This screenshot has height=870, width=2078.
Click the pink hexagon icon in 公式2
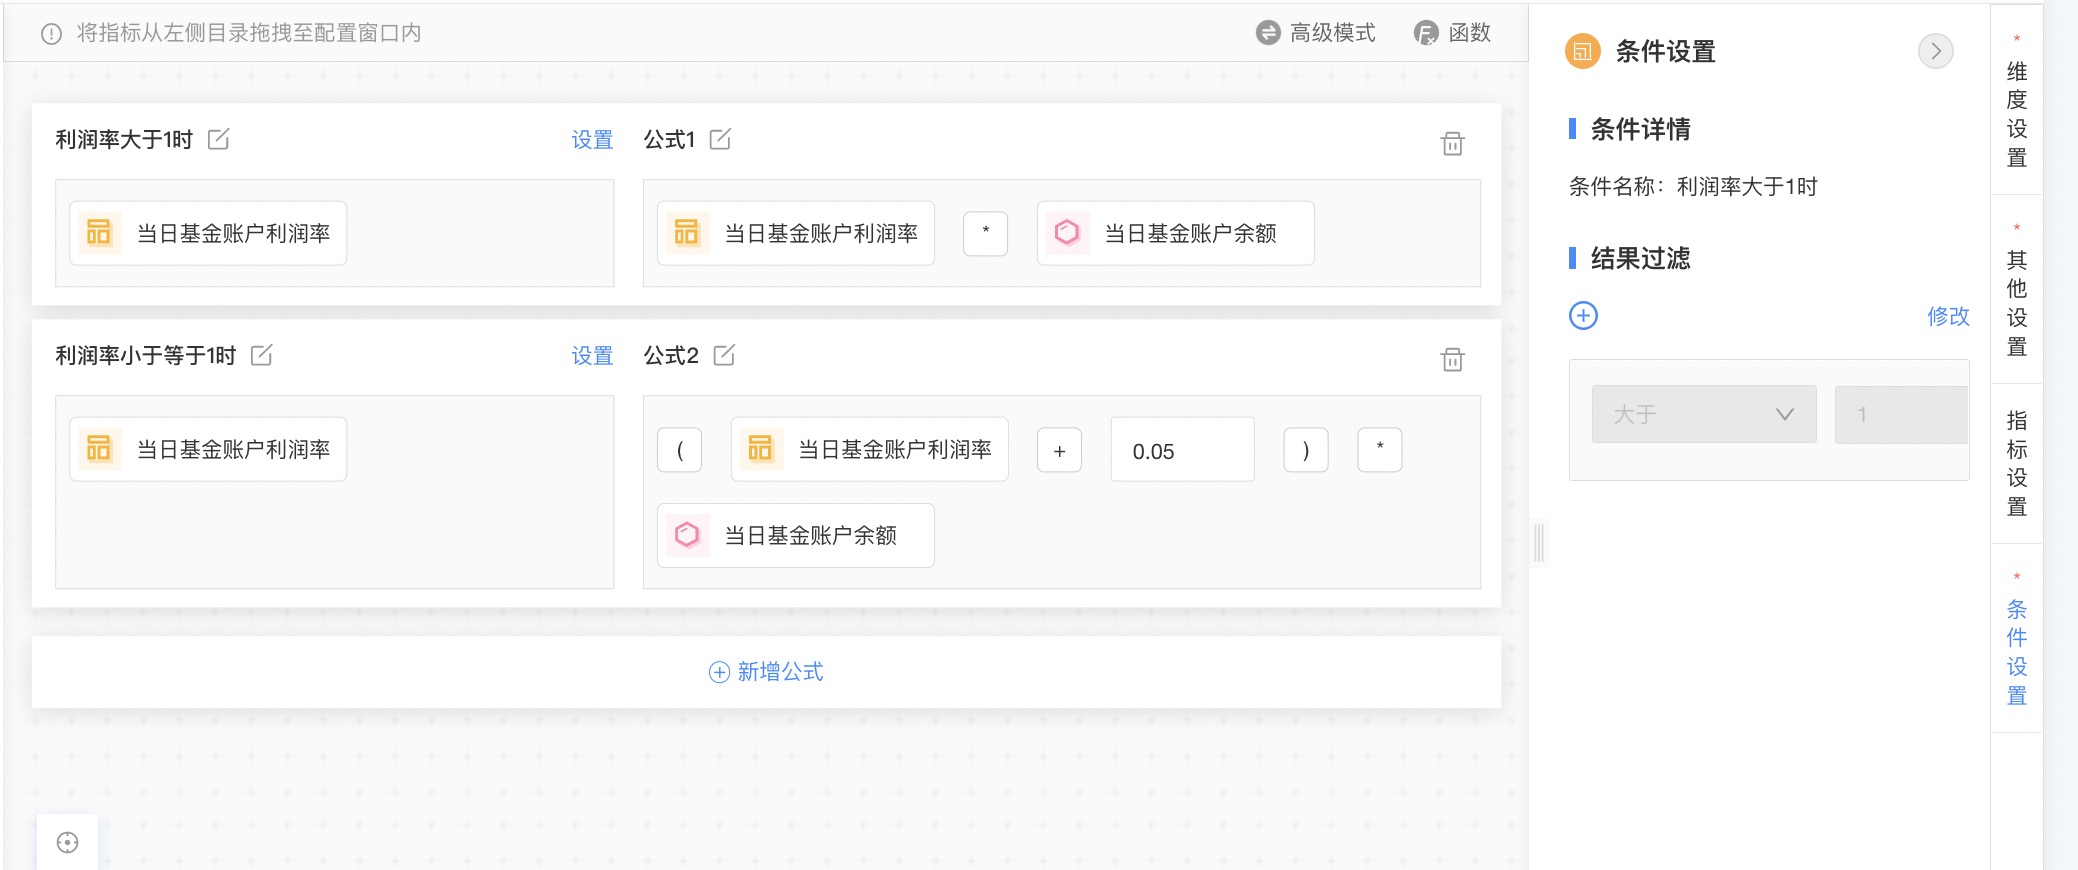(x=687, y=535)
